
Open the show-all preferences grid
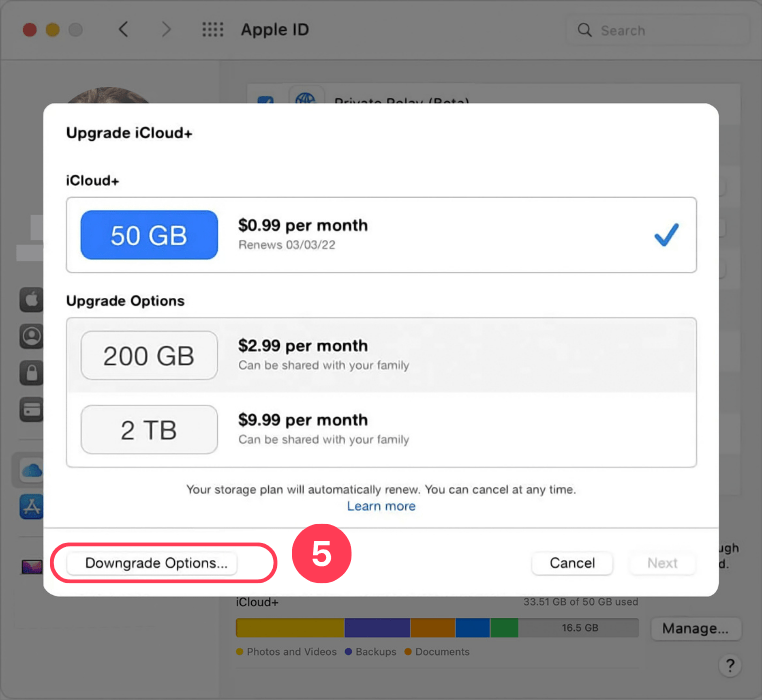point(212,30)
